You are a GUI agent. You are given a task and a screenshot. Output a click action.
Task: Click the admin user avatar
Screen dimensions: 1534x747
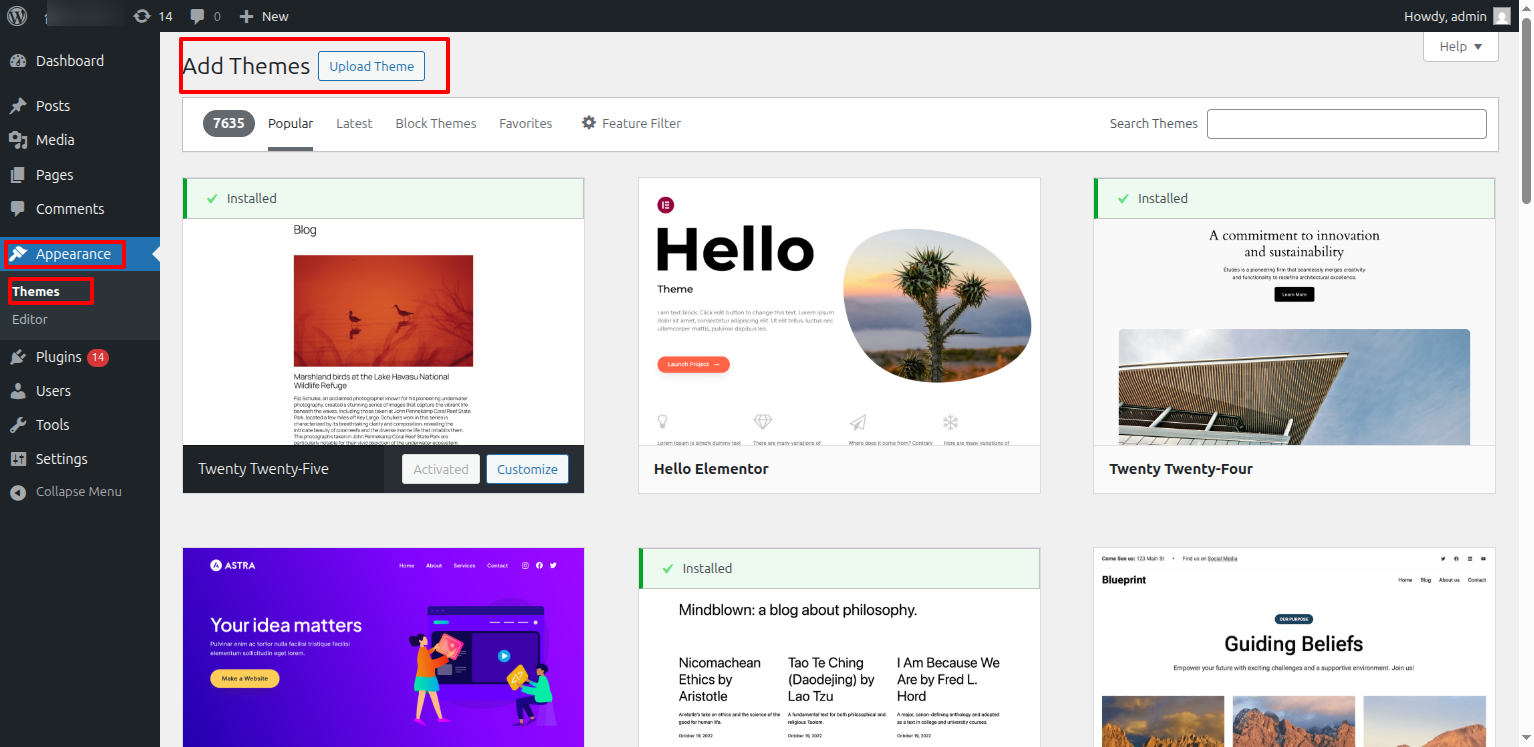tap(1501, 16)
